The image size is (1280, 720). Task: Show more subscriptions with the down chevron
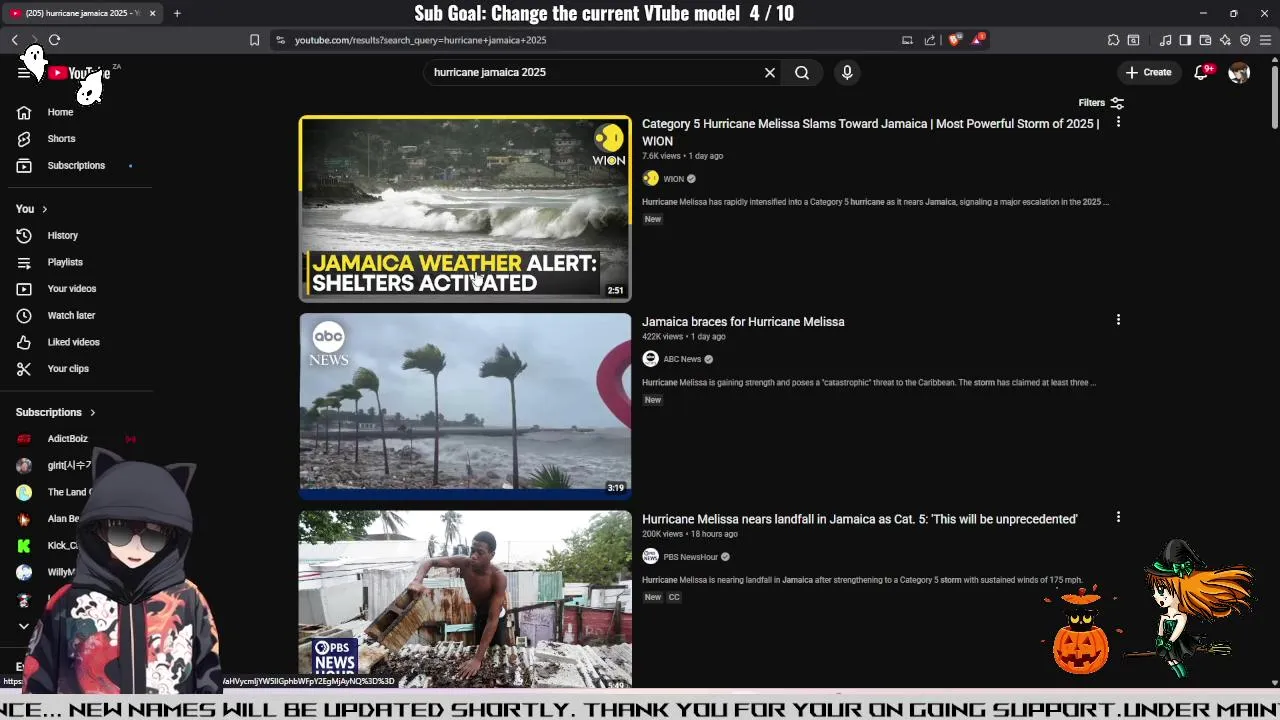click(24, 626)
